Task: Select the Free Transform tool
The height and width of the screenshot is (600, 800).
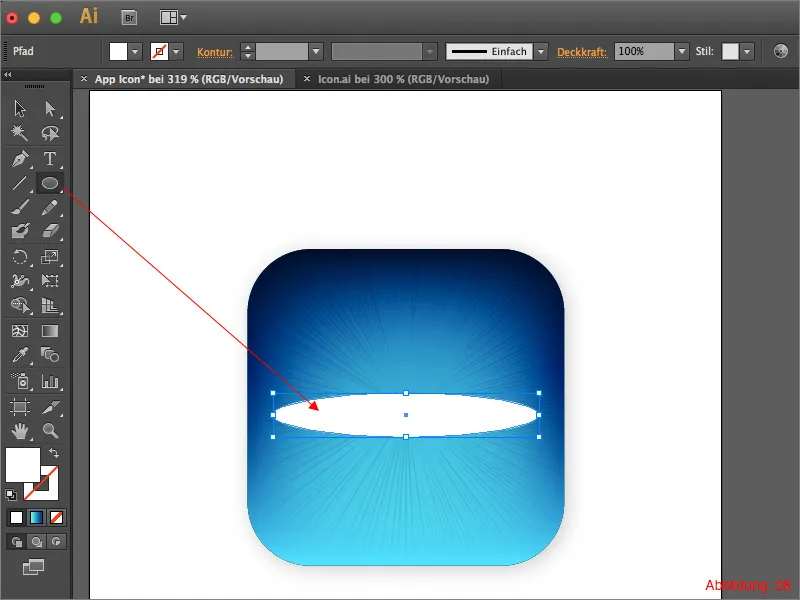Action: (50, 281)
